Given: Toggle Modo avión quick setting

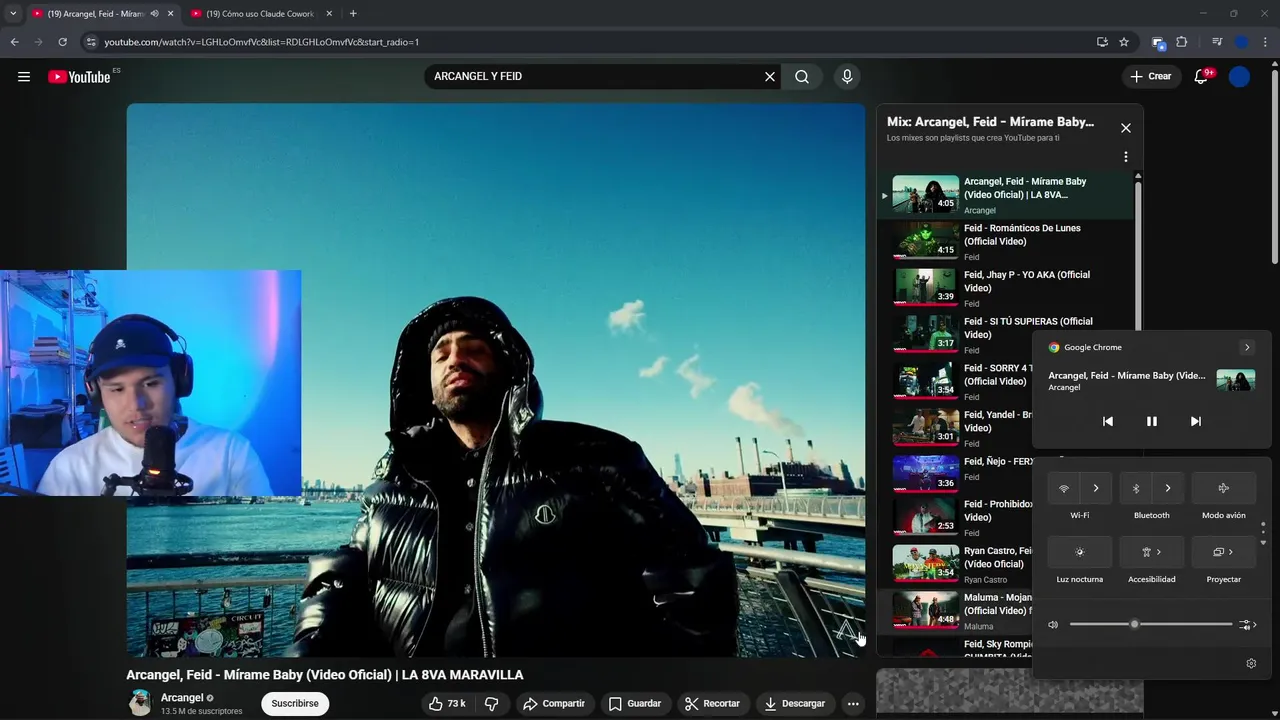Looking at the screenshot, I should tap(1224, 489).
